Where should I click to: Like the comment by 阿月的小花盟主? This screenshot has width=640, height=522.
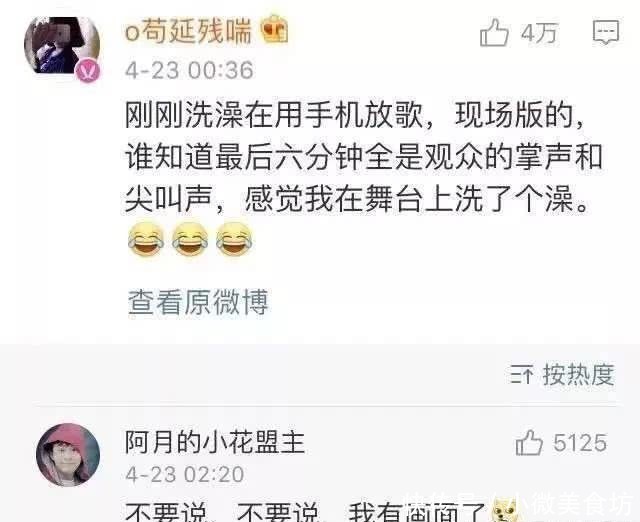tap(529, 443)
